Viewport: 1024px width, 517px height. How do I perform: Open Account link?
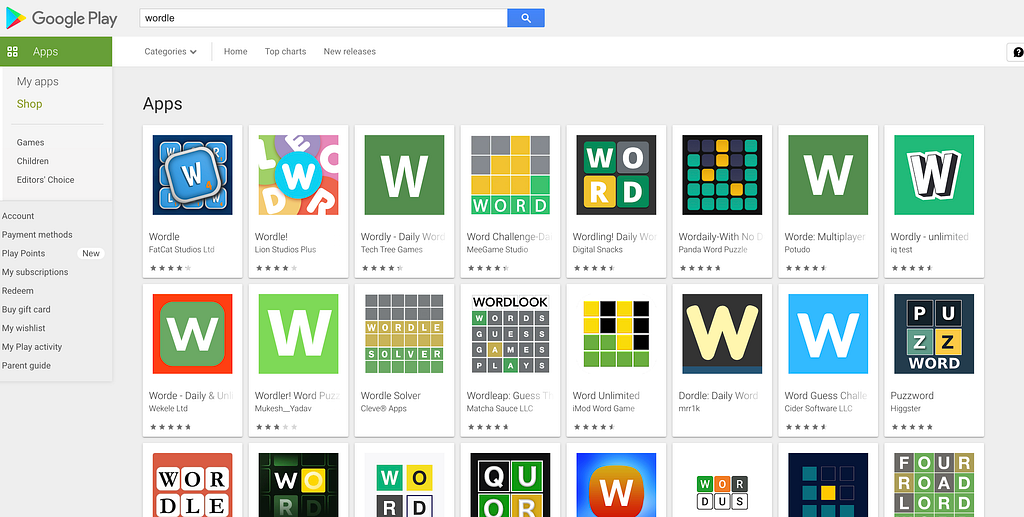pyautogui.click(x=18, y=216)
